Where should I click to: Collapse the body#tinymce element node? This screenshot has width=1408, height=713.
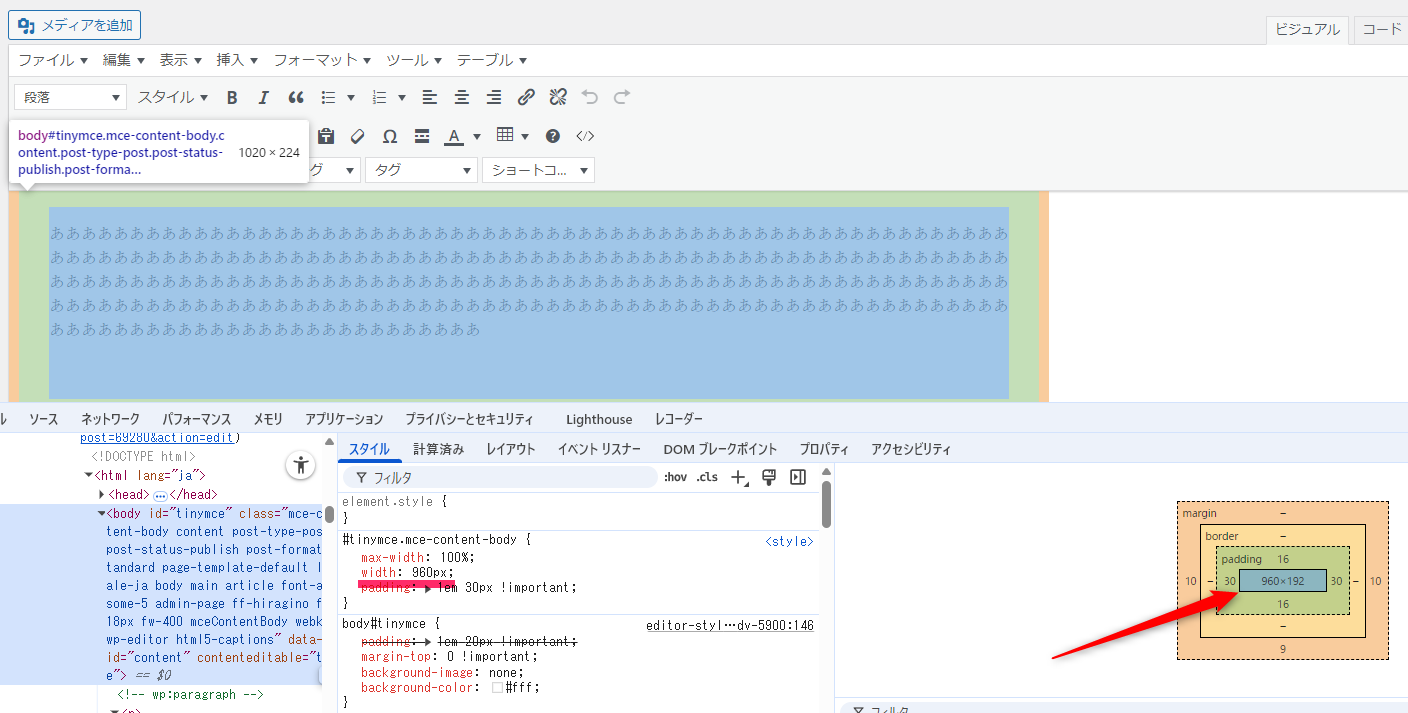point(102,514)
